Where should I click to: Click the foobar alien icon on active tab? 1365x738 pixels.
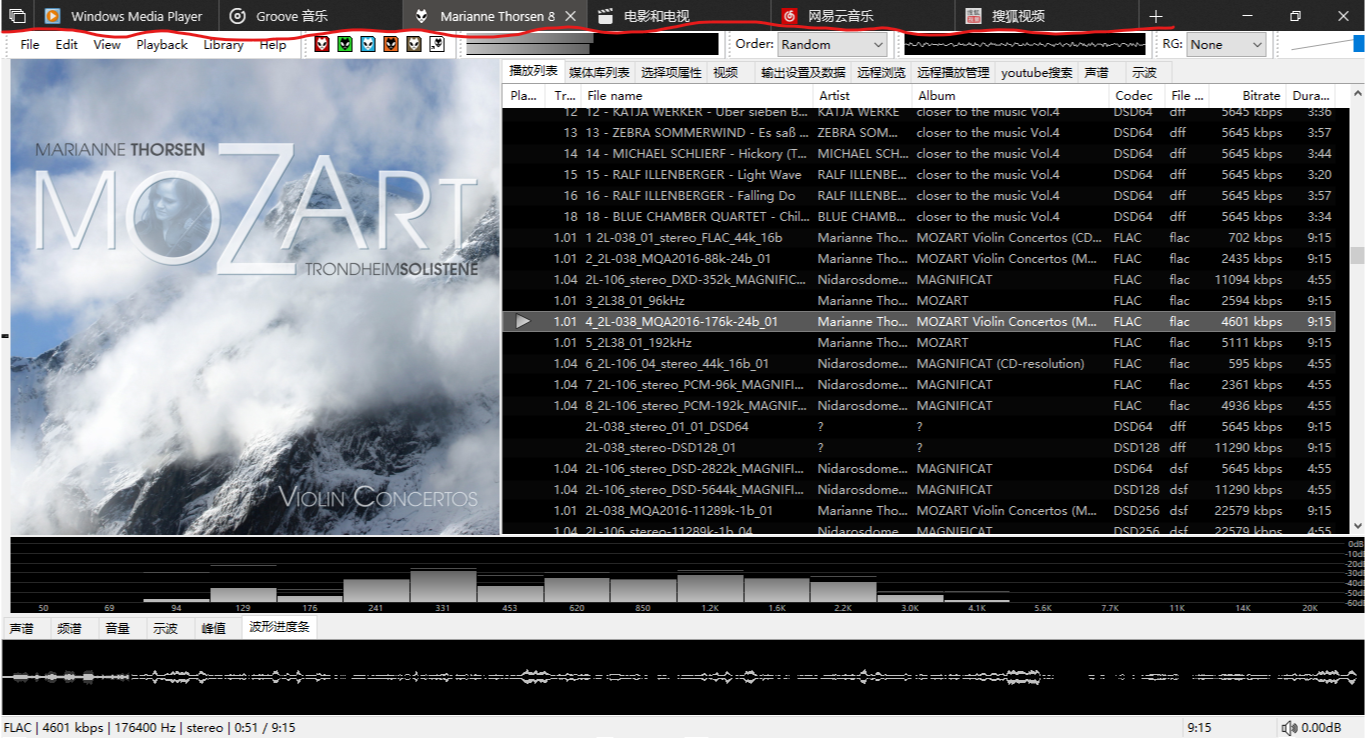pyautogui.click(x=422, y=16)
